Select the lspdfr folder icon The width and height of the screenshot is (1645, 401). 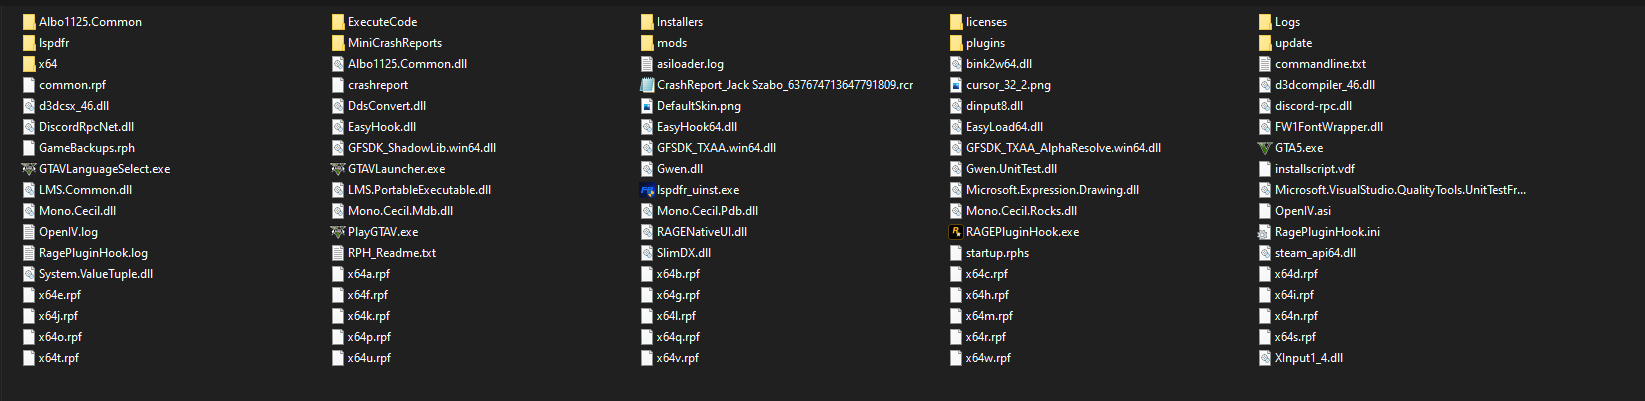tap(29, 43)
